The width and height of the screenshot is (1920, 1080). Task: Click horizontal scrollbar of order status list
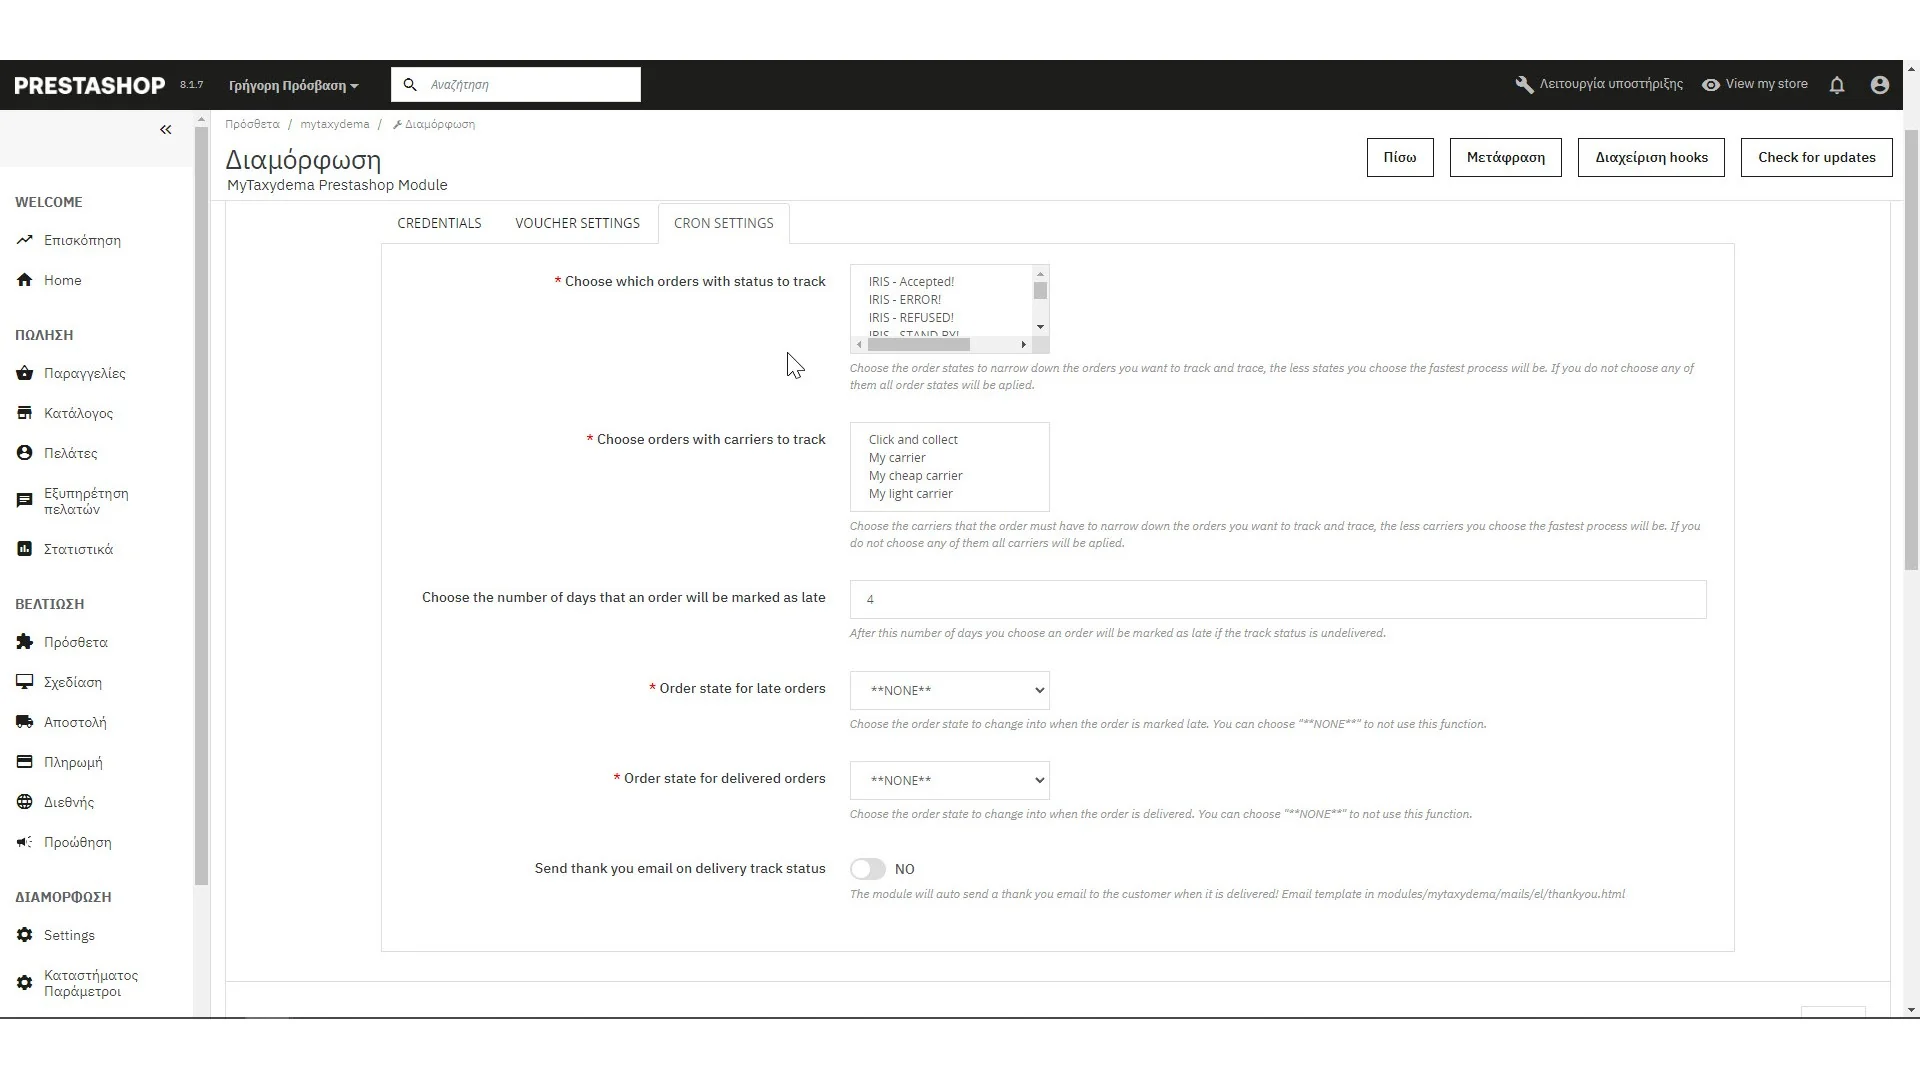(919, 344)
